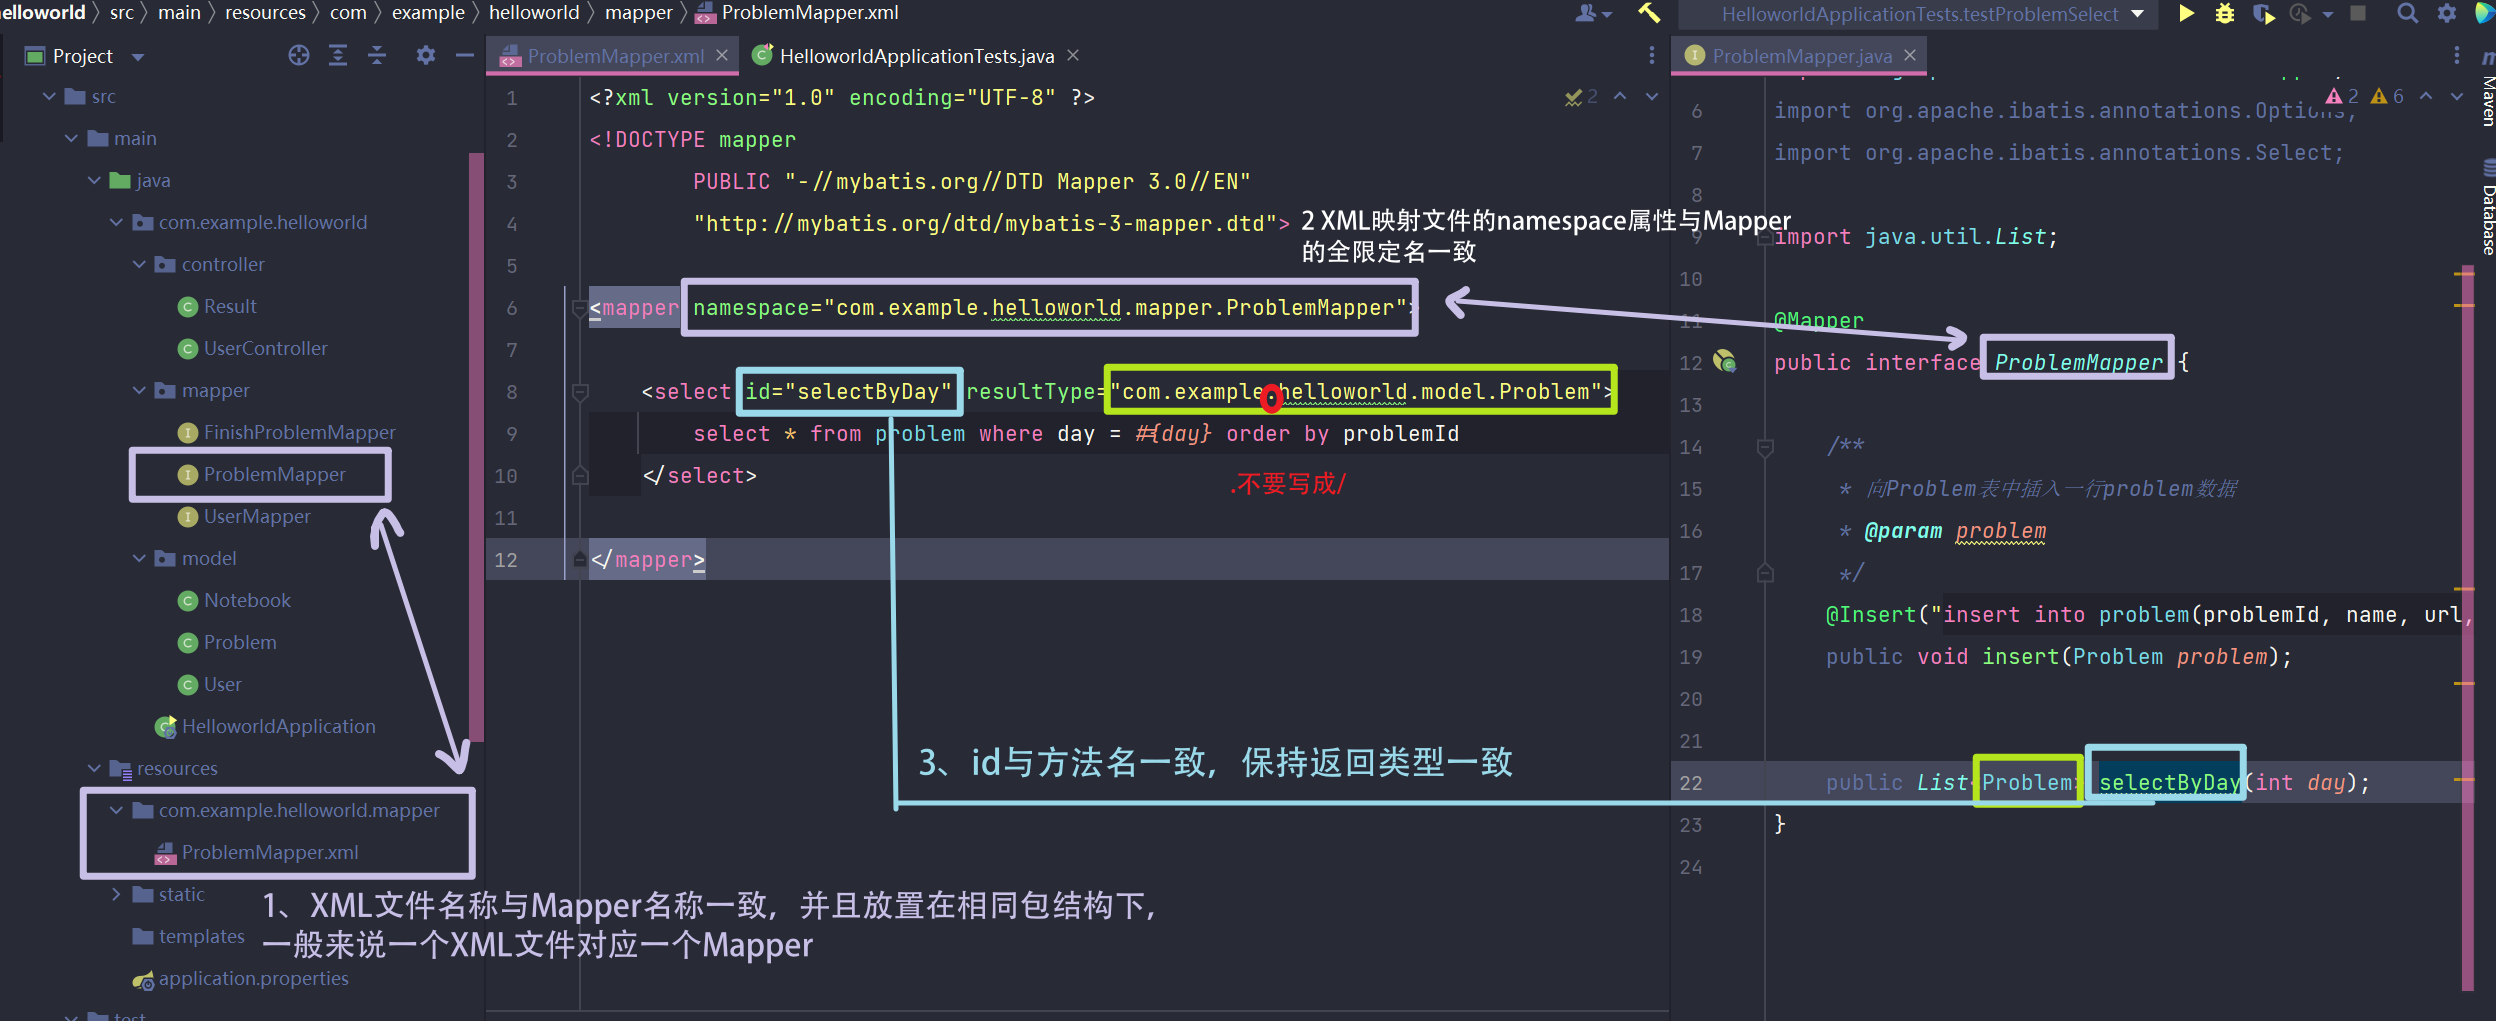Image resolution: width=2496 pixels, height=1021 pixels.
Task: Click the mapper breadcrumb segment
Action: [638, 13]
